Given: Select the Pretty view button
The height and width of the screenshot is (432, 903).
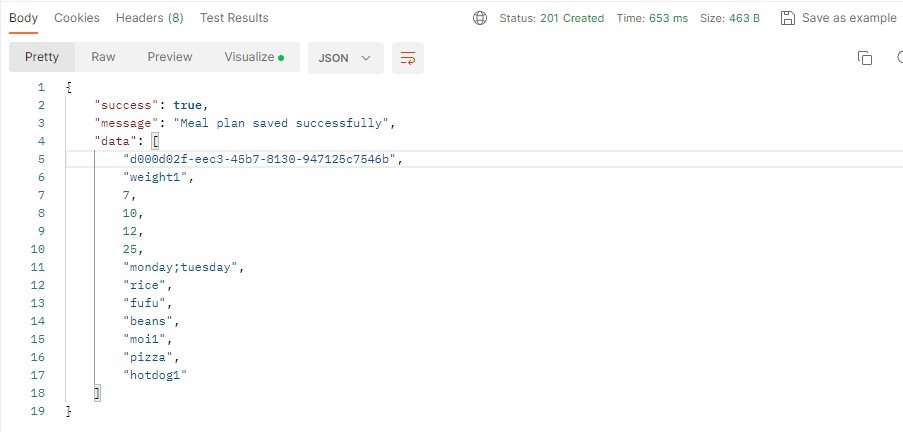Looking at the screenshot, I should (x=42, y=57).
